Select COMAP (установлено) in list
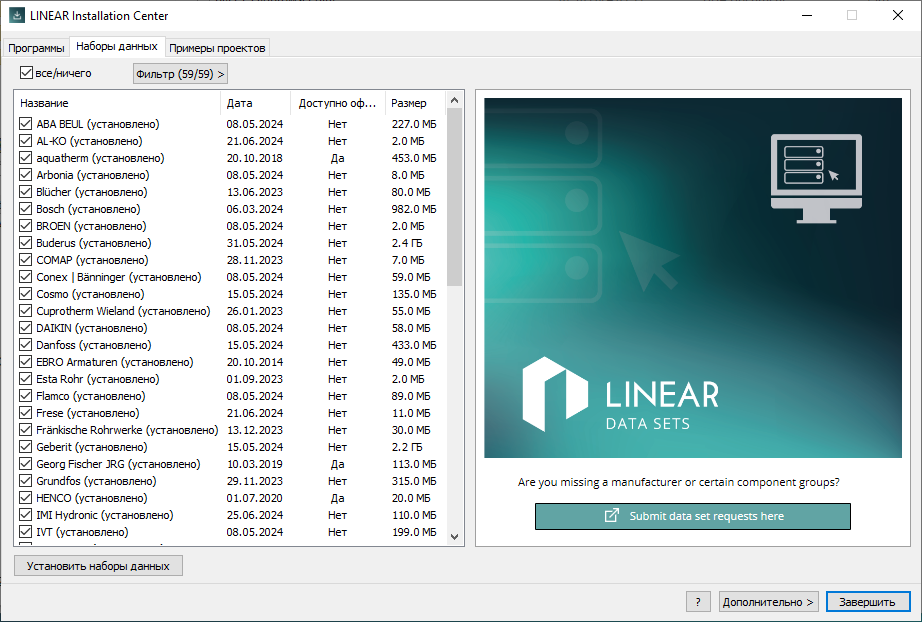922x622 pixels. click(229, 260)
